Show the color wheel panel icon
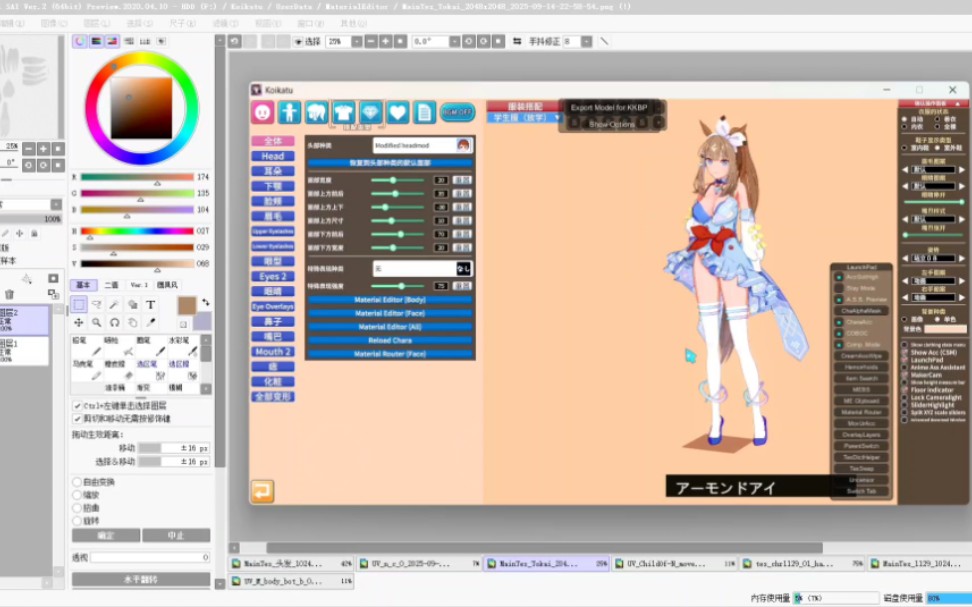 pos(80,41)
